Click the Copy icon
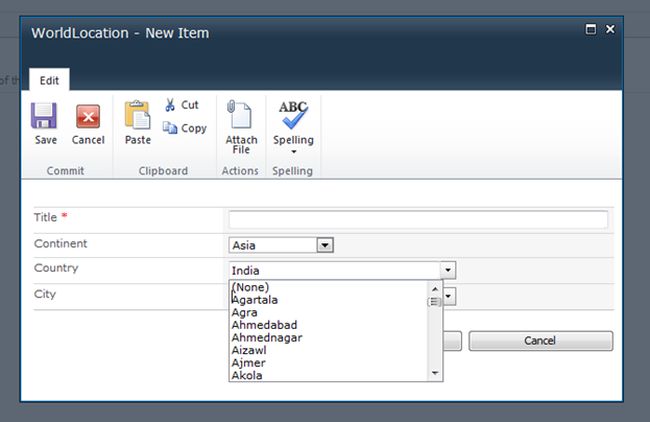This screenshot has width=650, height=422. 170,128
